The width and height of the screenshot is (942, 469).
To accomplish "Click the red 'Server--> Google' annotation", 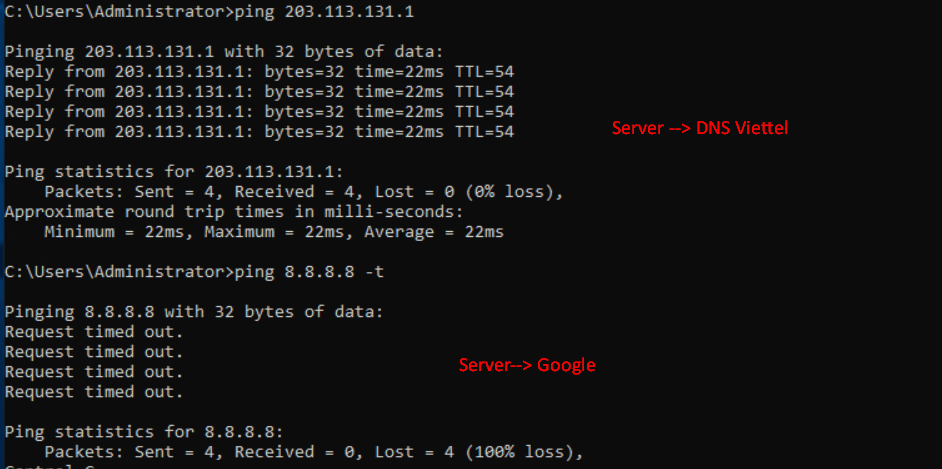I will 527,365.
